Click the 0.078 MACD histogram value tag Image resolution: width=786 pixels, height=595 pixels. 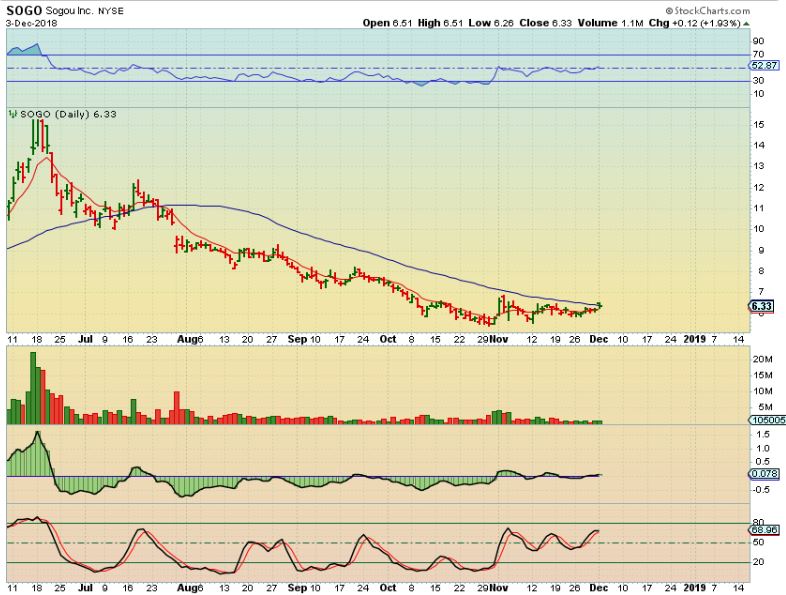[763, 474]
